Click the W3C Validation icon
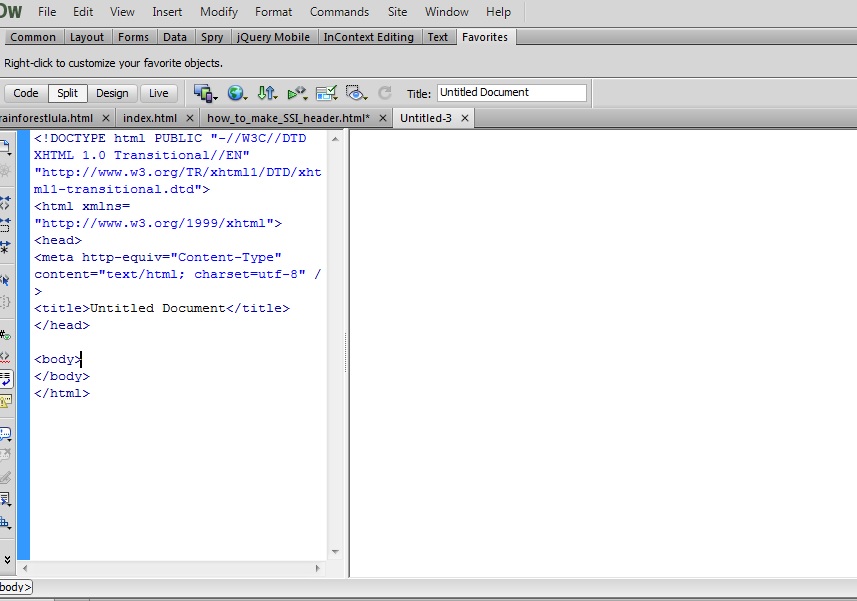This screenshot has height=601, width=857. click(297, 93)
